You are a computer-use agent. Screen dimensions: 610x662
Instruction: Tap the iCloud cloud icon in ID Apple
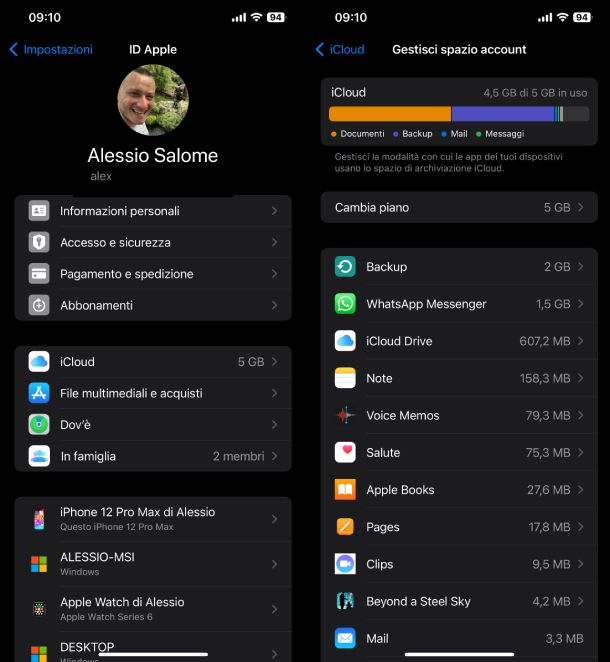click(39, 362)
